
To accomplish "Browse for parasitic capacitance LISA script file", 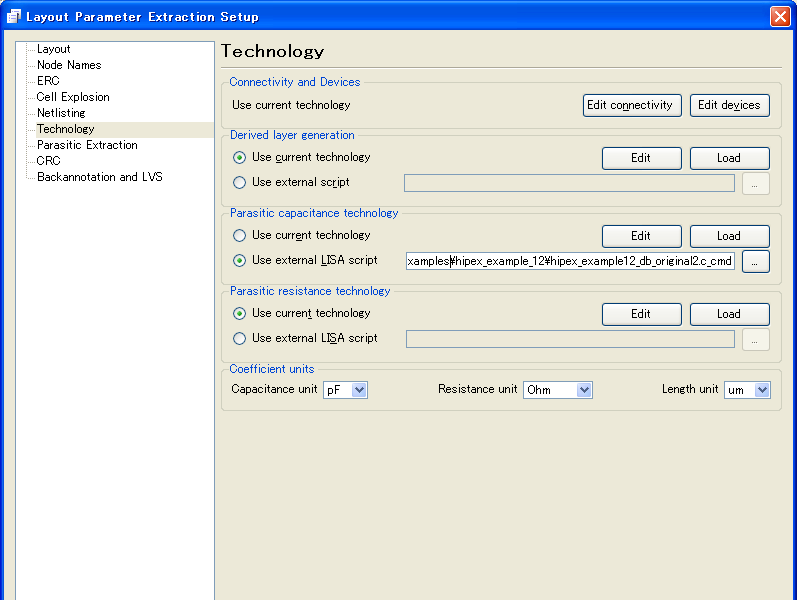I will coord(755,261).
